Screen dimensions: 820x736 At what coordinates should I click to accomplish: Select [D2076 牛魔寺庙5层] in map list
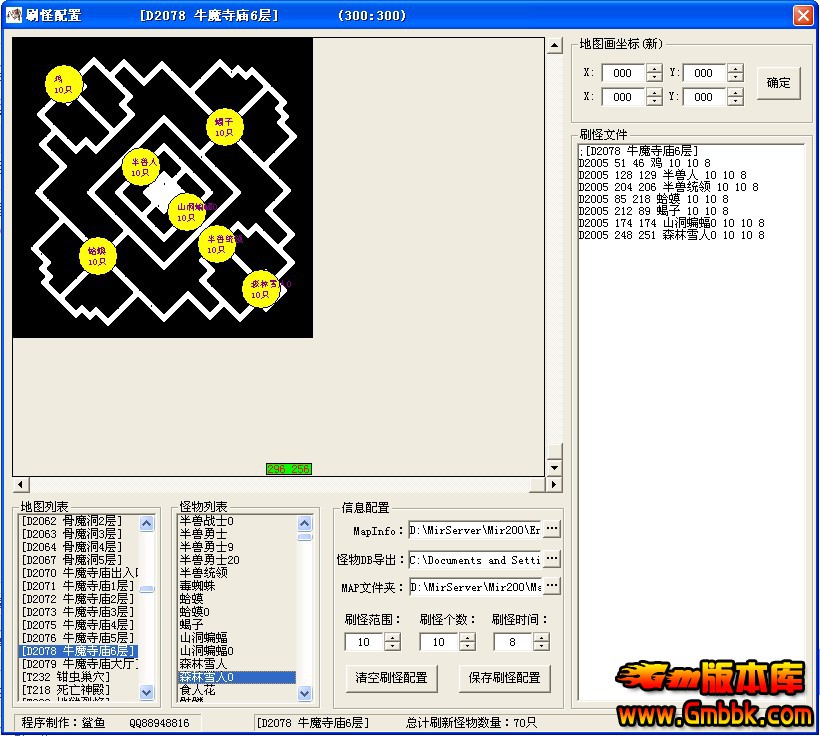point(79,638)
